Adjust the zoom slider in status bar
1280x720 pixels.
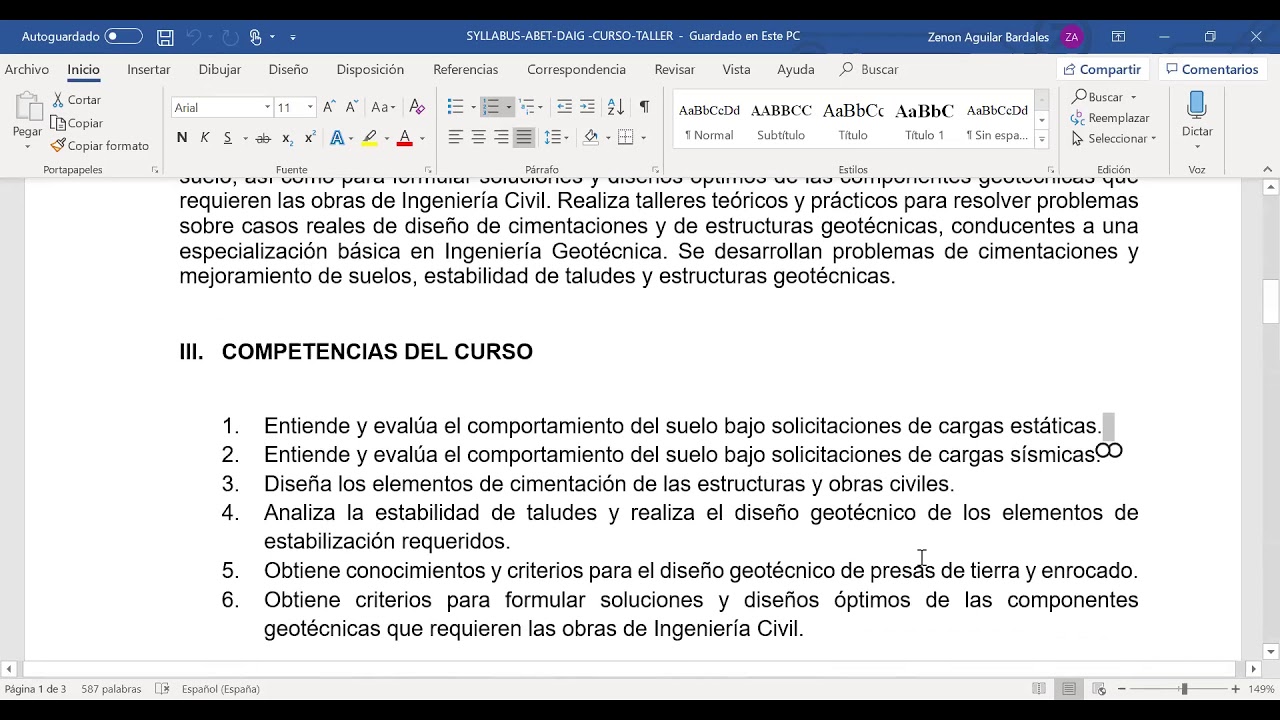(x=1184, y=689)
